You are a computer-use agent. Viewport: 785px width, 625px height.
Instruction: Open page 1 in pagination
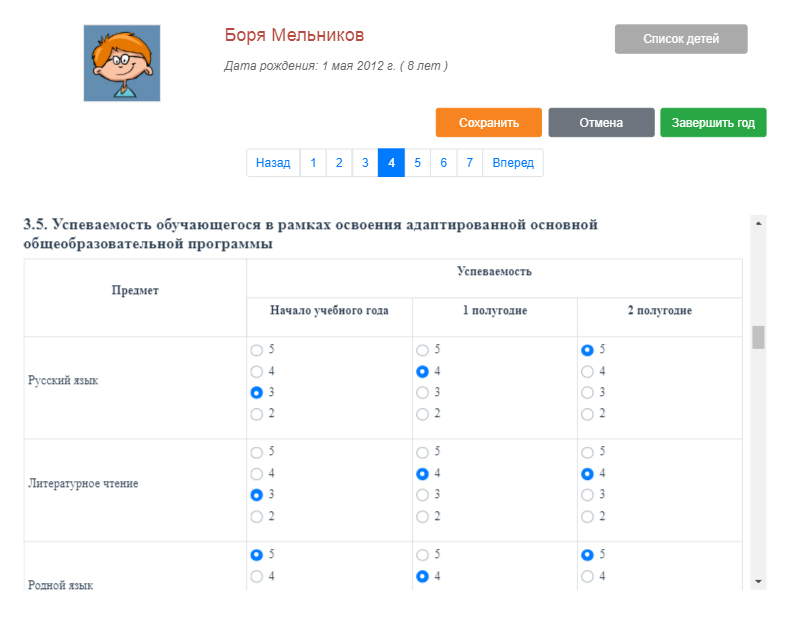(313, 163)
